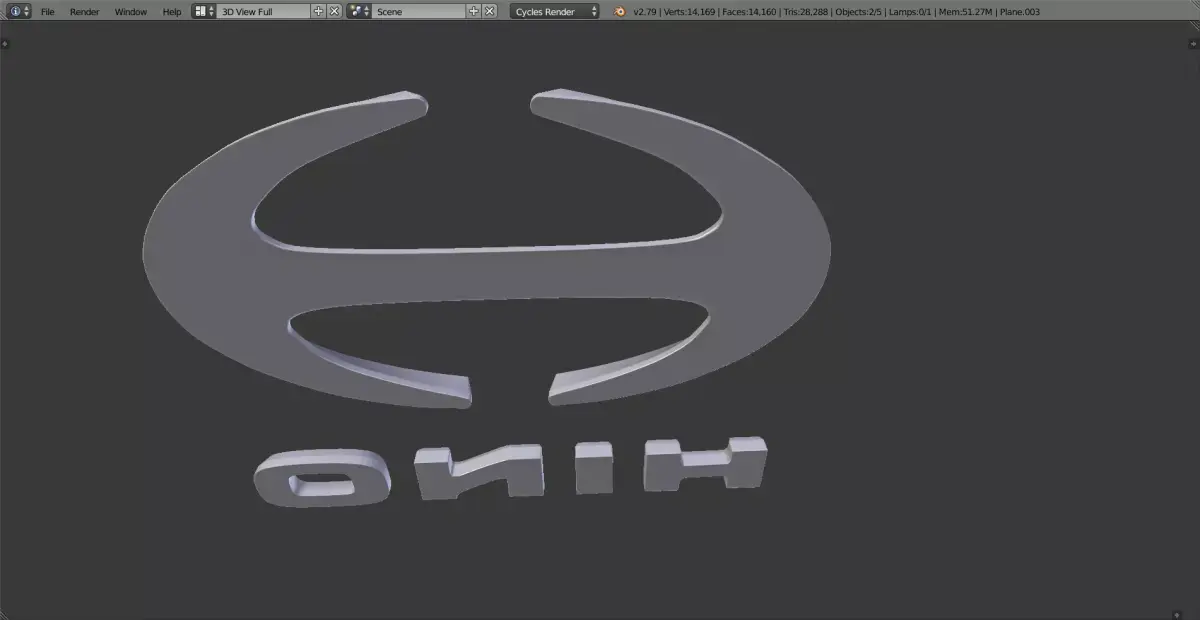Open the Help menu
This screenshot has height=620, width=1200.
tap(172, 12)
